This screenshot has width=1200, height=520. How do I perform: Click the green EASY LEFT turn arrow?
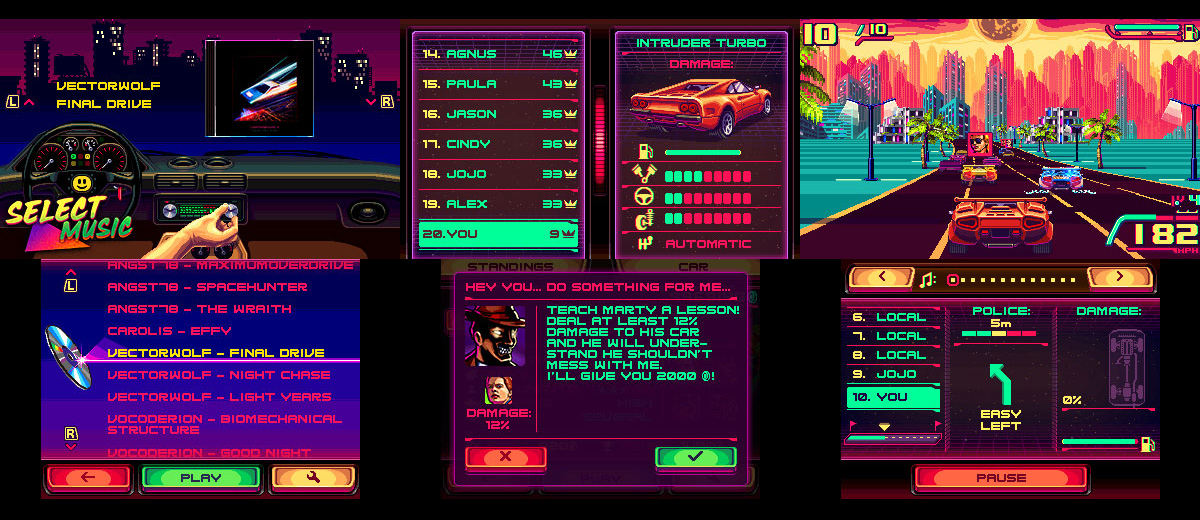1000,385
